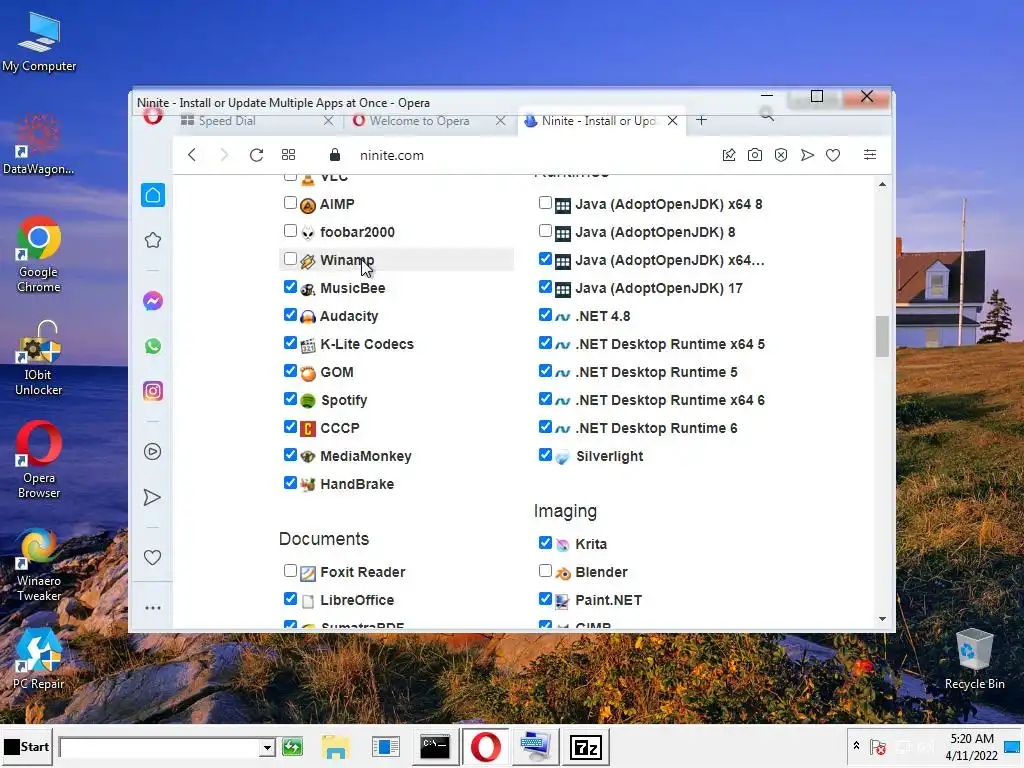This screenshot has width=1024, height=768.
Task: Open Pinboards heart icon in sidebar
Action: coord(152,558)
